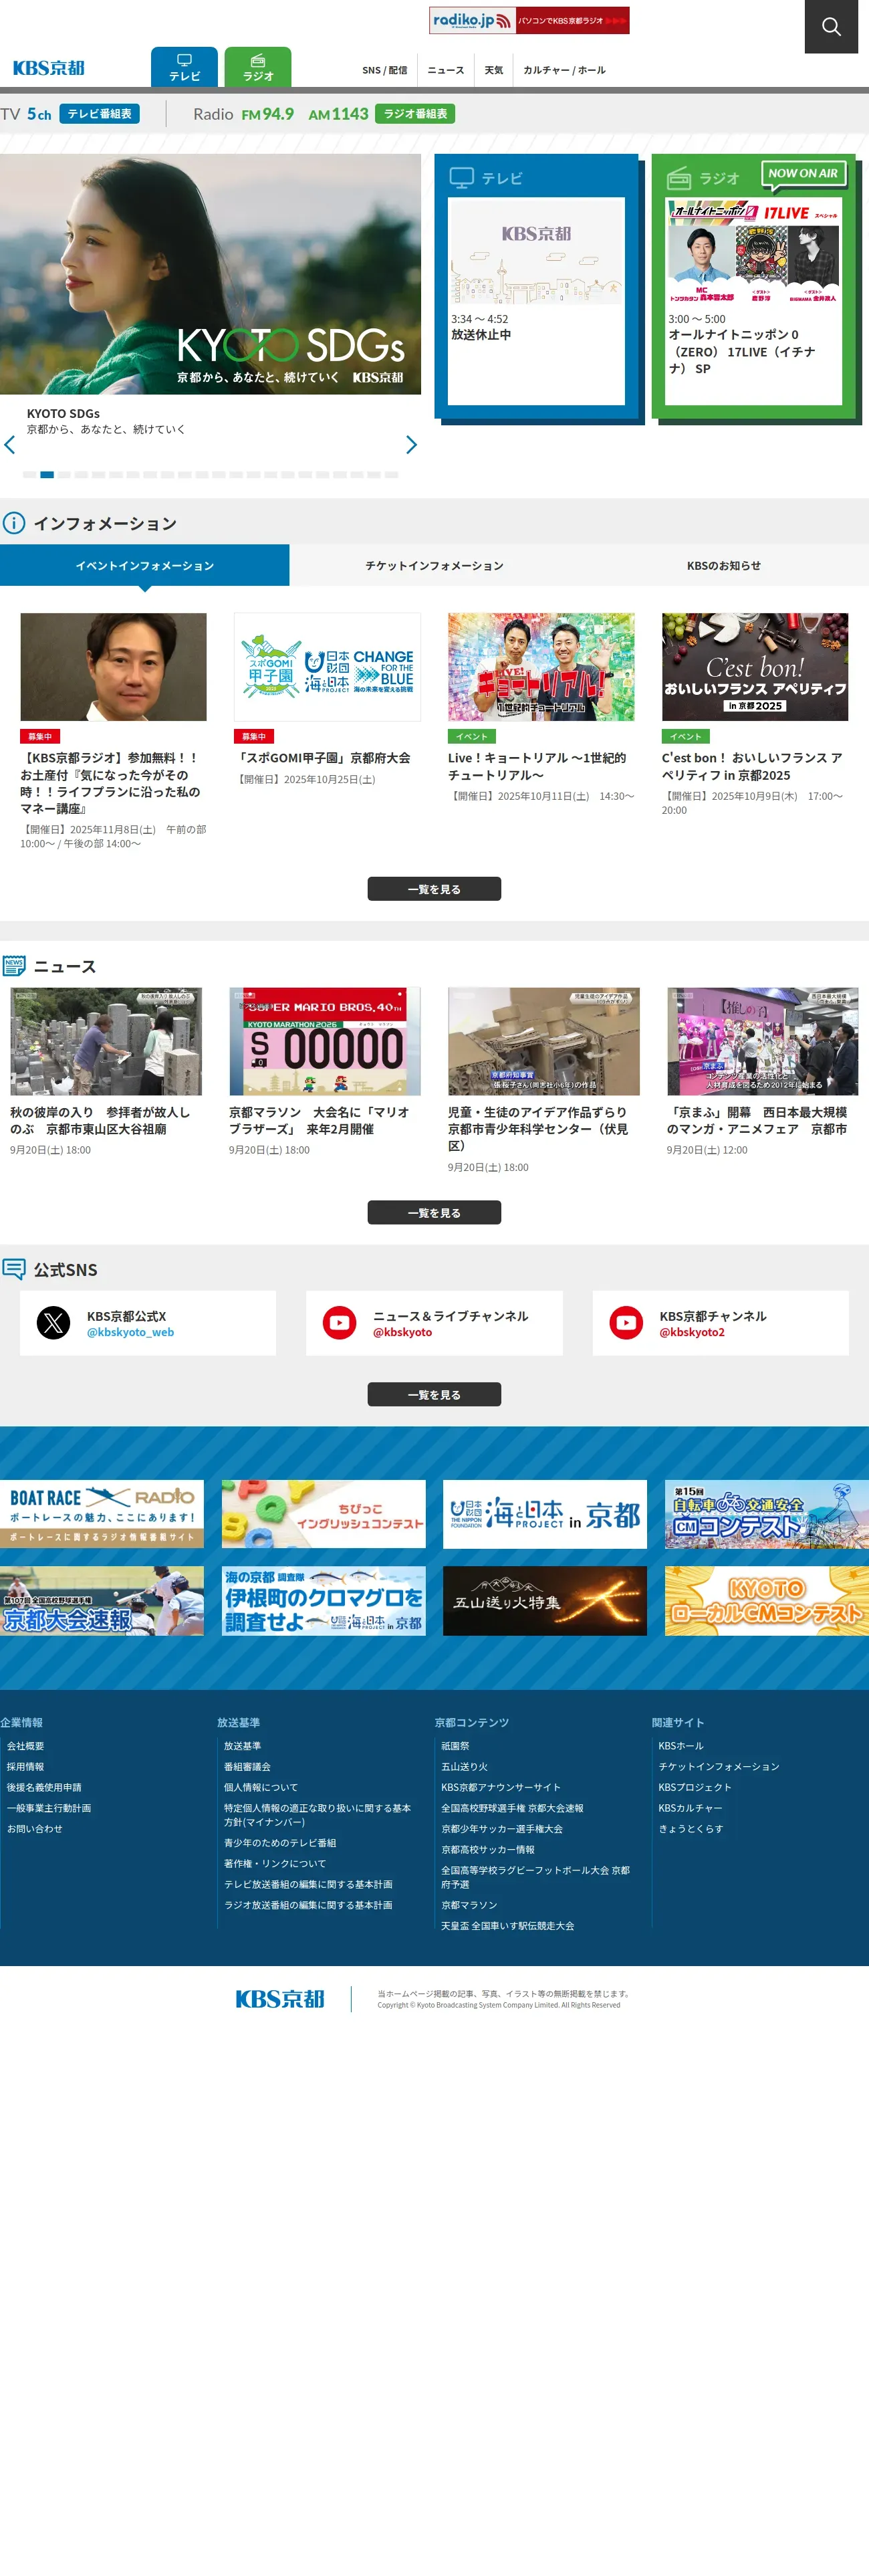Open 京都マラソン マリオ news thumbnail
Image resolution: width=869 pixels, height=2576 pixels.
[x=325, y=1042]
